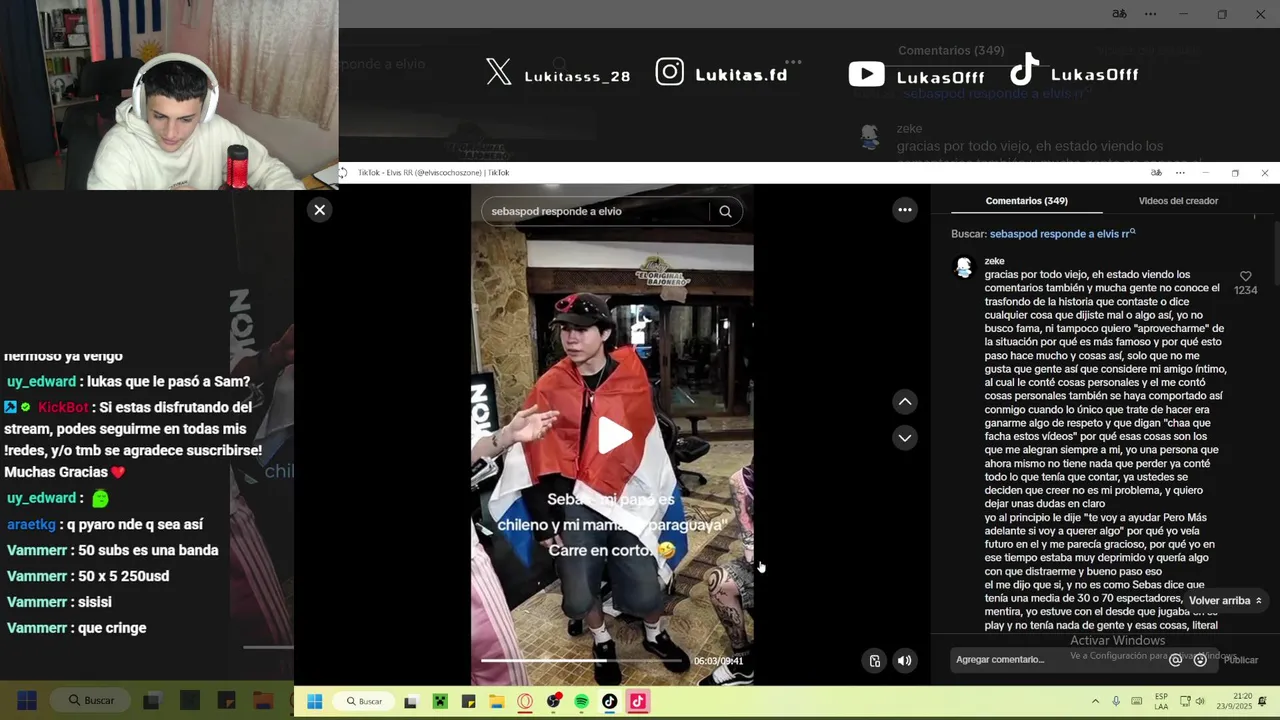Open File Explorer on inner taskbar
Image resolution: width=1280 pixels, height=720 pixels.
496,702
